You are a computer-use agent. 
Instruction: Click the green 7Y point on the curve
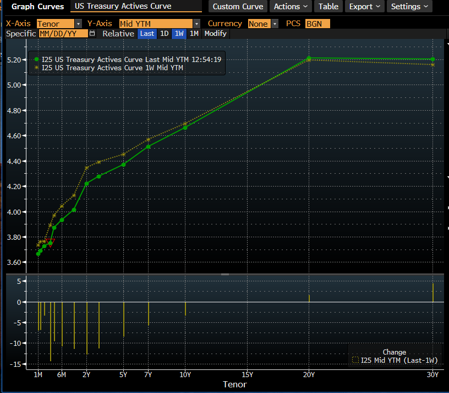pos(148,147)
